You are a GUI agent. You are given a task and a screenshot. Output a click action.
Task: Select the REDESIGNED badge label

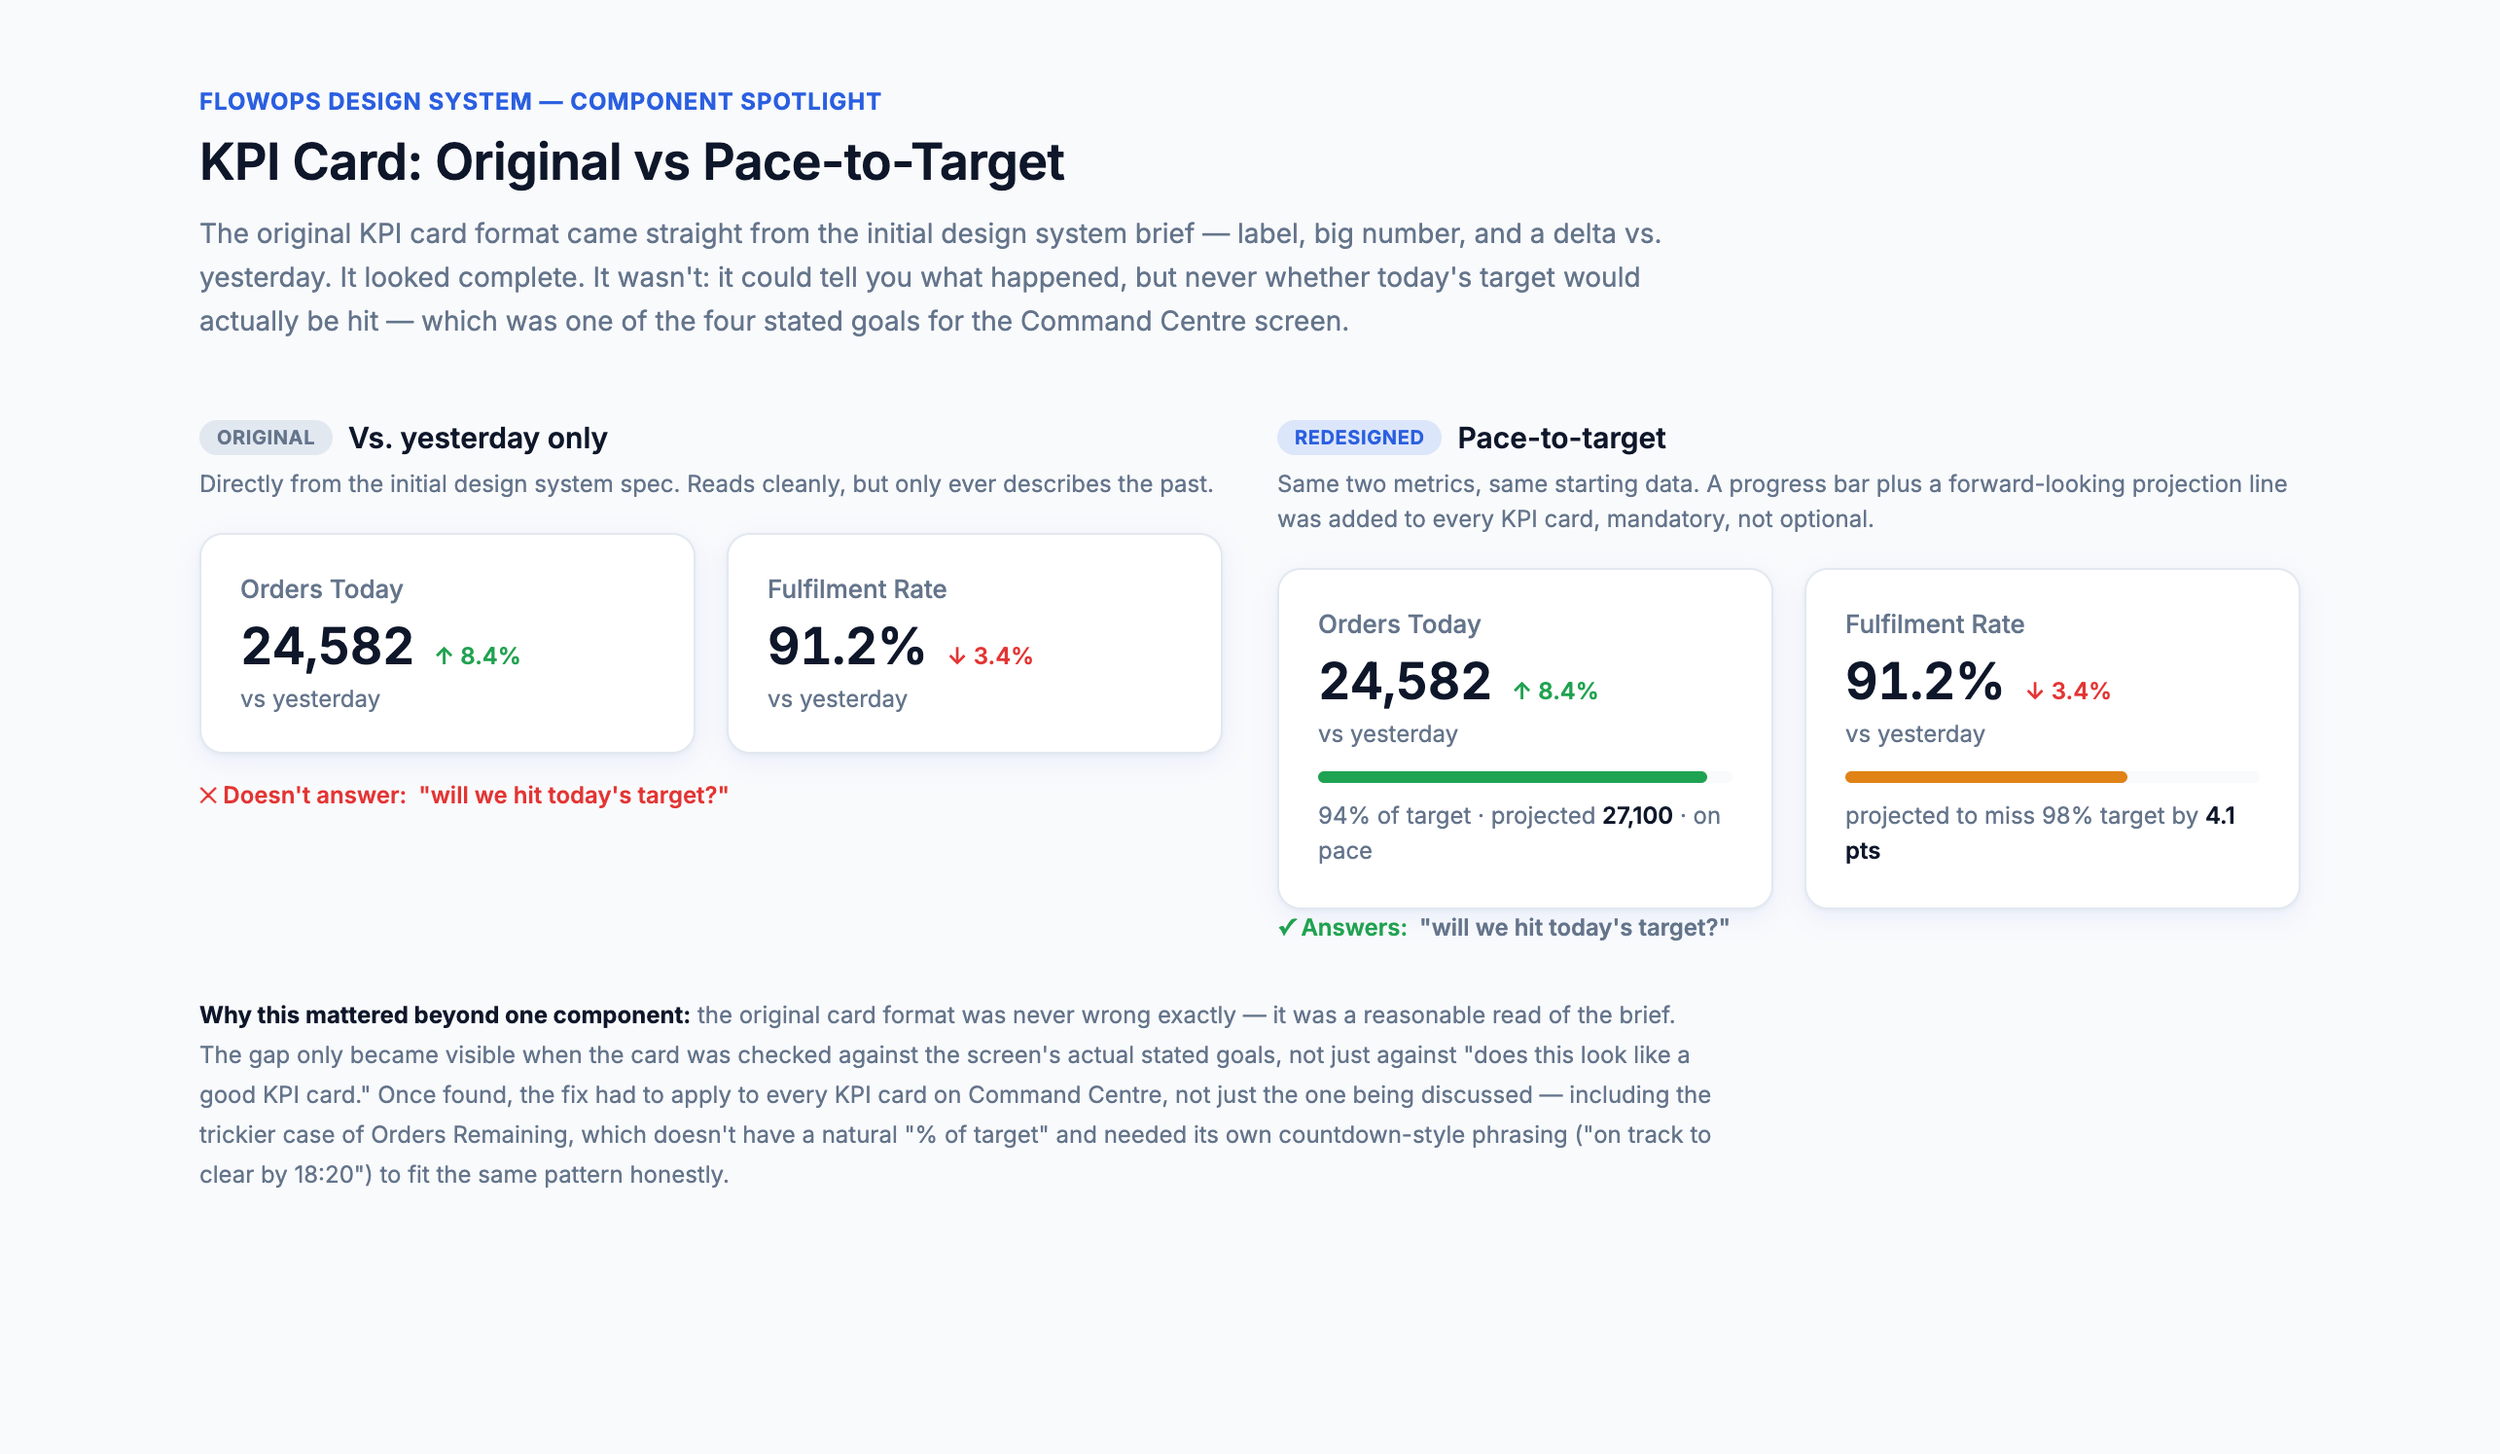coord(1359,438)
